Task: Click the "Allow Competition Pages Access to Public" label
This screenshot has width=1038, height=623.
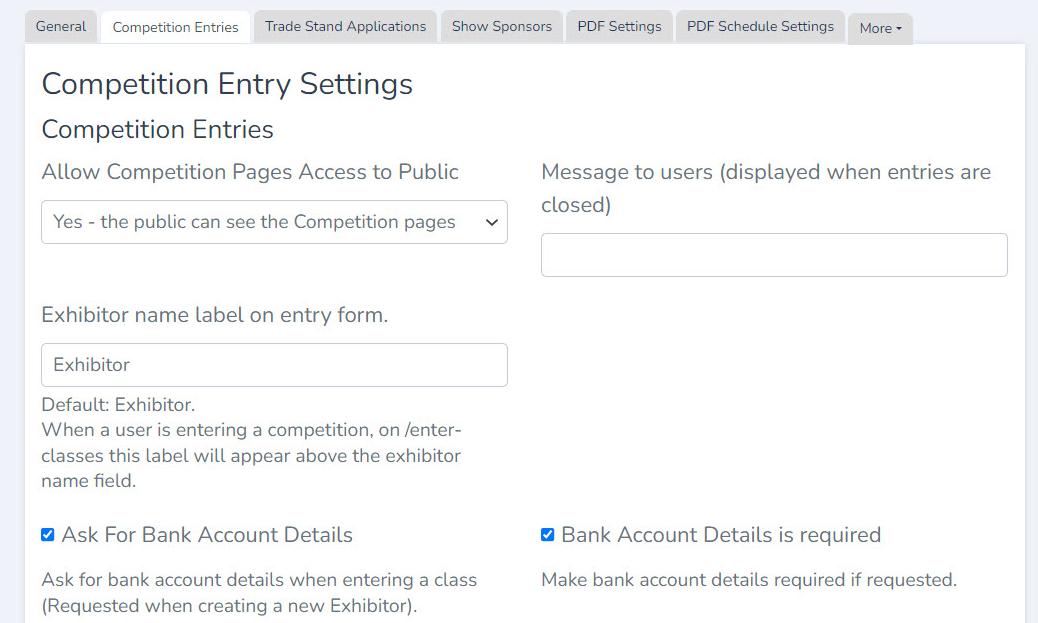Action: (x=250, y=172)
